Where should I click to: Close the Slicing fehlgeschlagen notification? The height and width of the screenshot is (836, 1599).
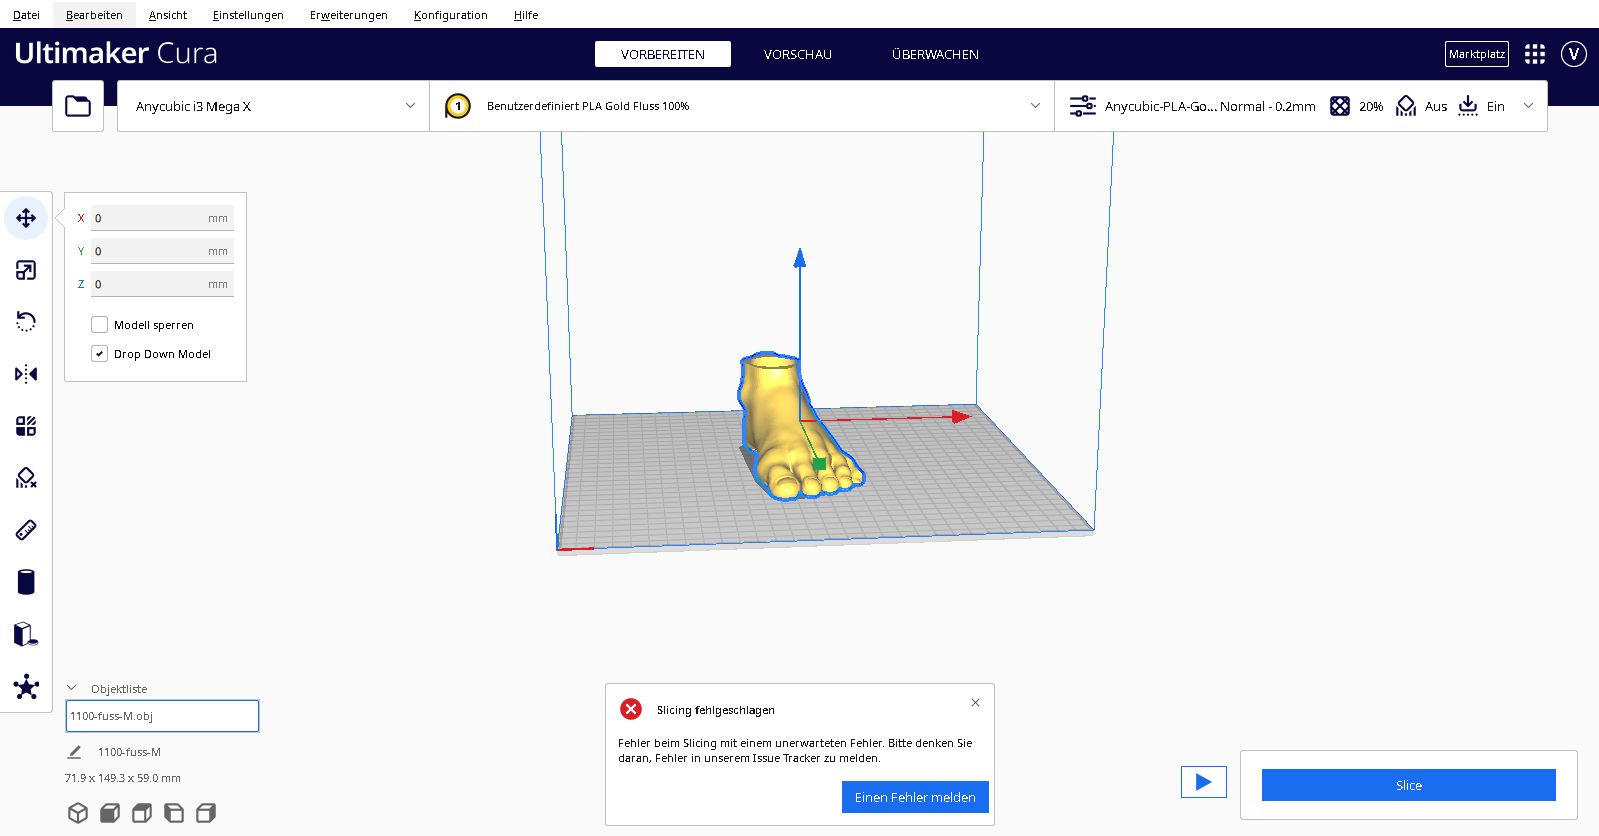[x=975, y=703]
